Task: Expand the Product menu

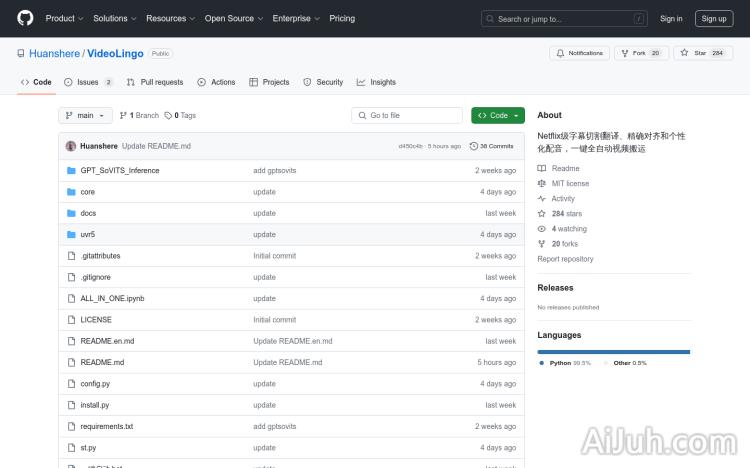Action: point(63,18)
